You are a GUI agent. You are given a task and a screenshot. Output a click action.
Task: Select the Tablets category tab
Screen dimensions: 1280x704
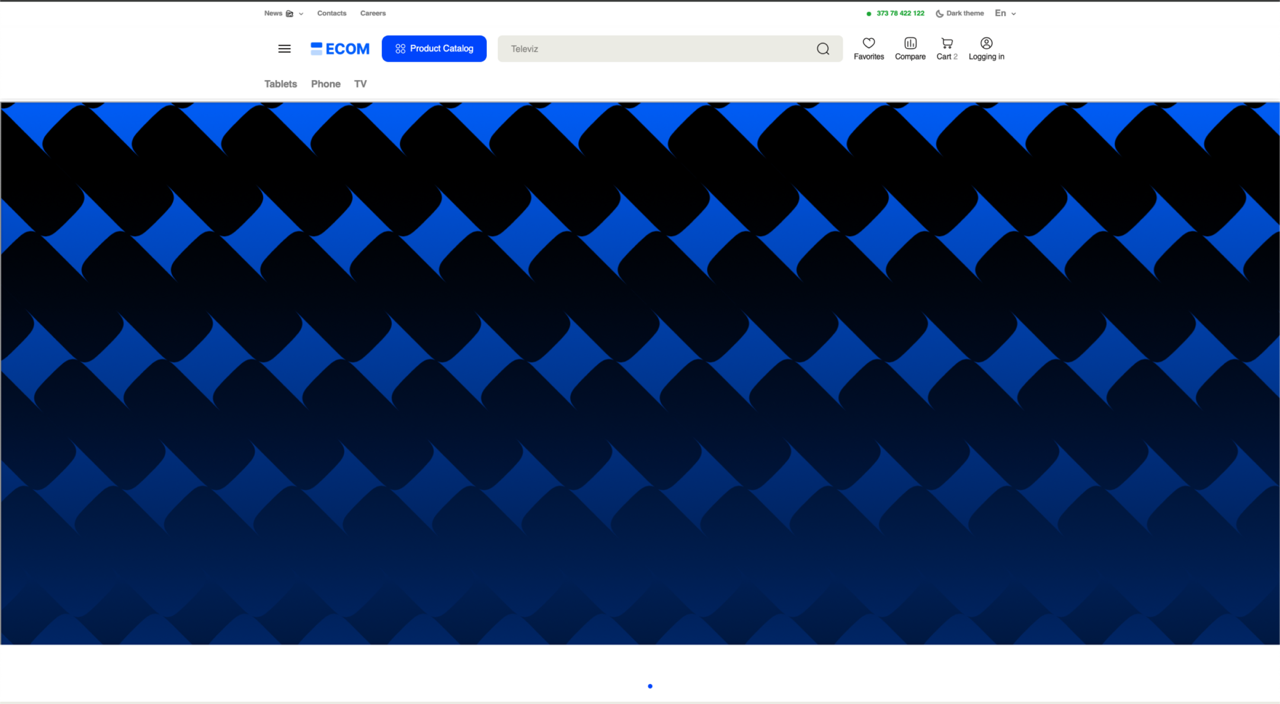tap(281, 84)
